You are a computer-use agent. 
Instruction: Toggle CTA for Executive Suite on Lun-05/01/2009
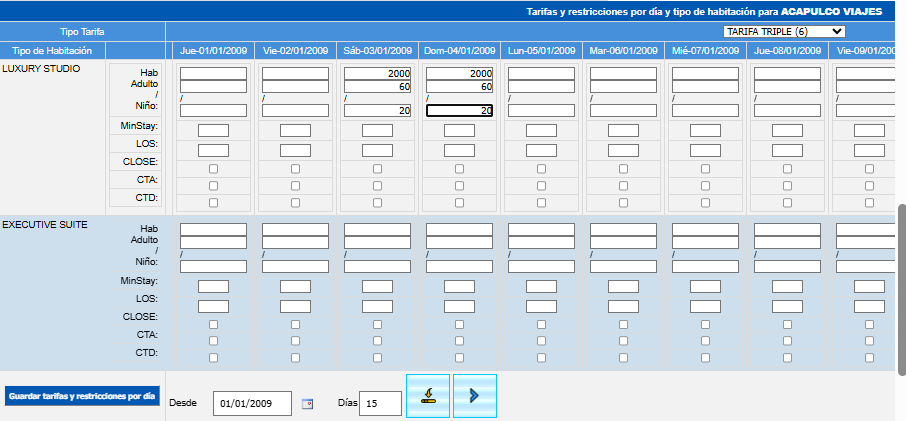point(541,341)
